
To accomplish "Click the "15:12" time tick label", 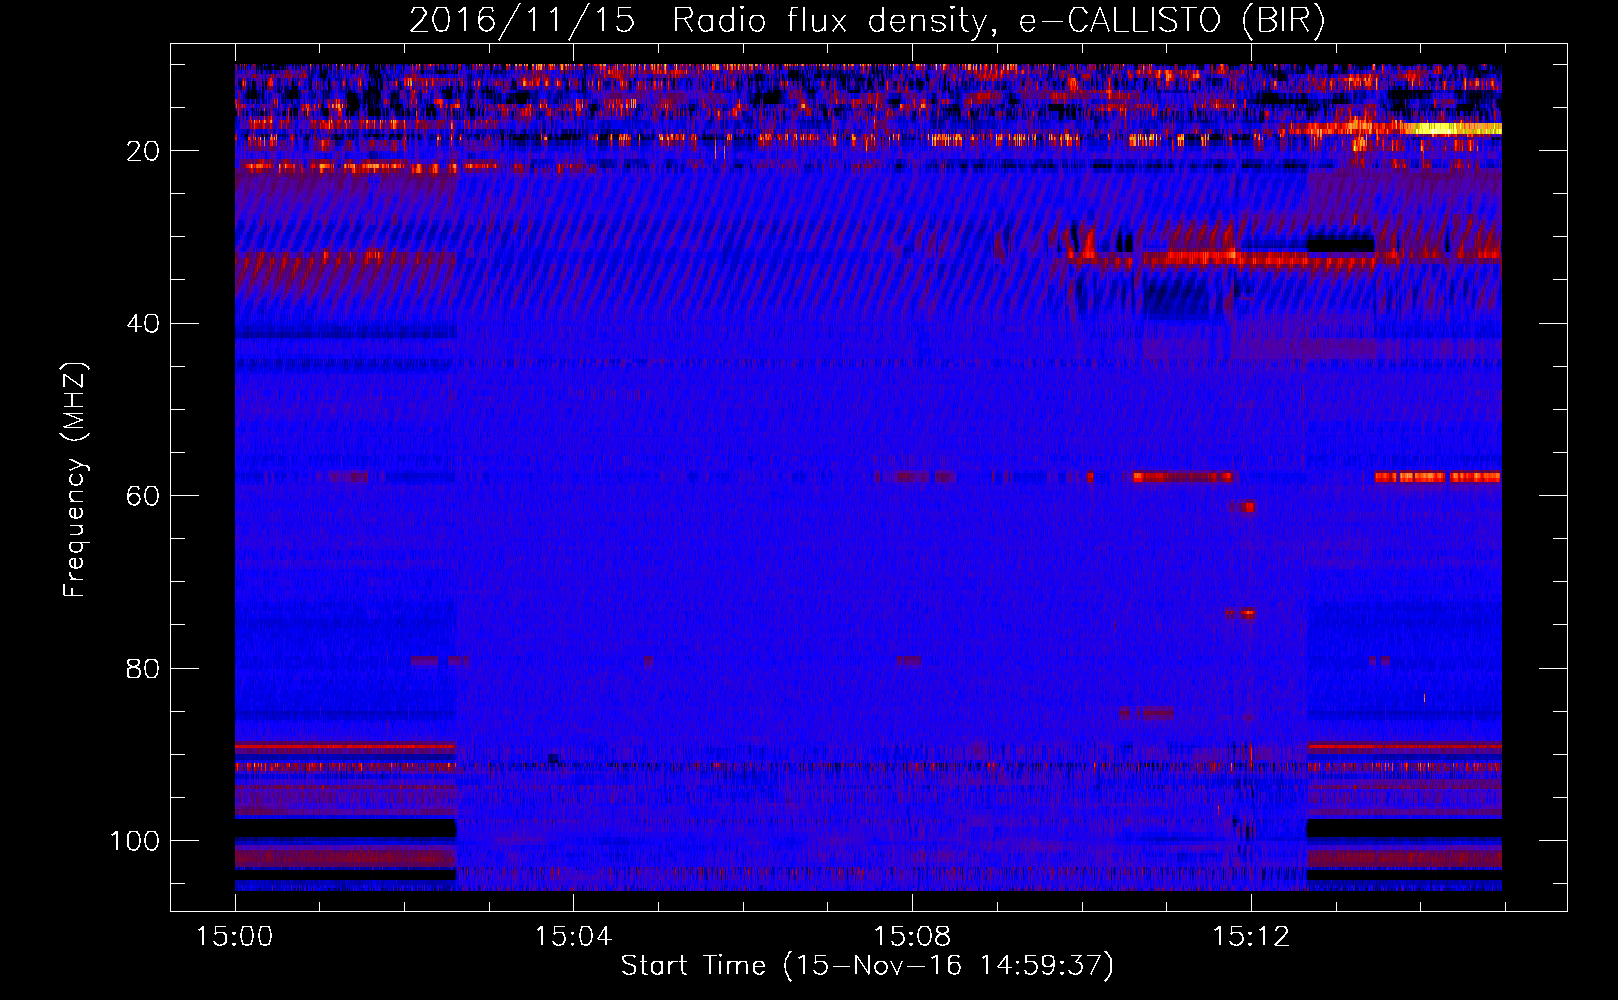I will [x=1251, y=936].
